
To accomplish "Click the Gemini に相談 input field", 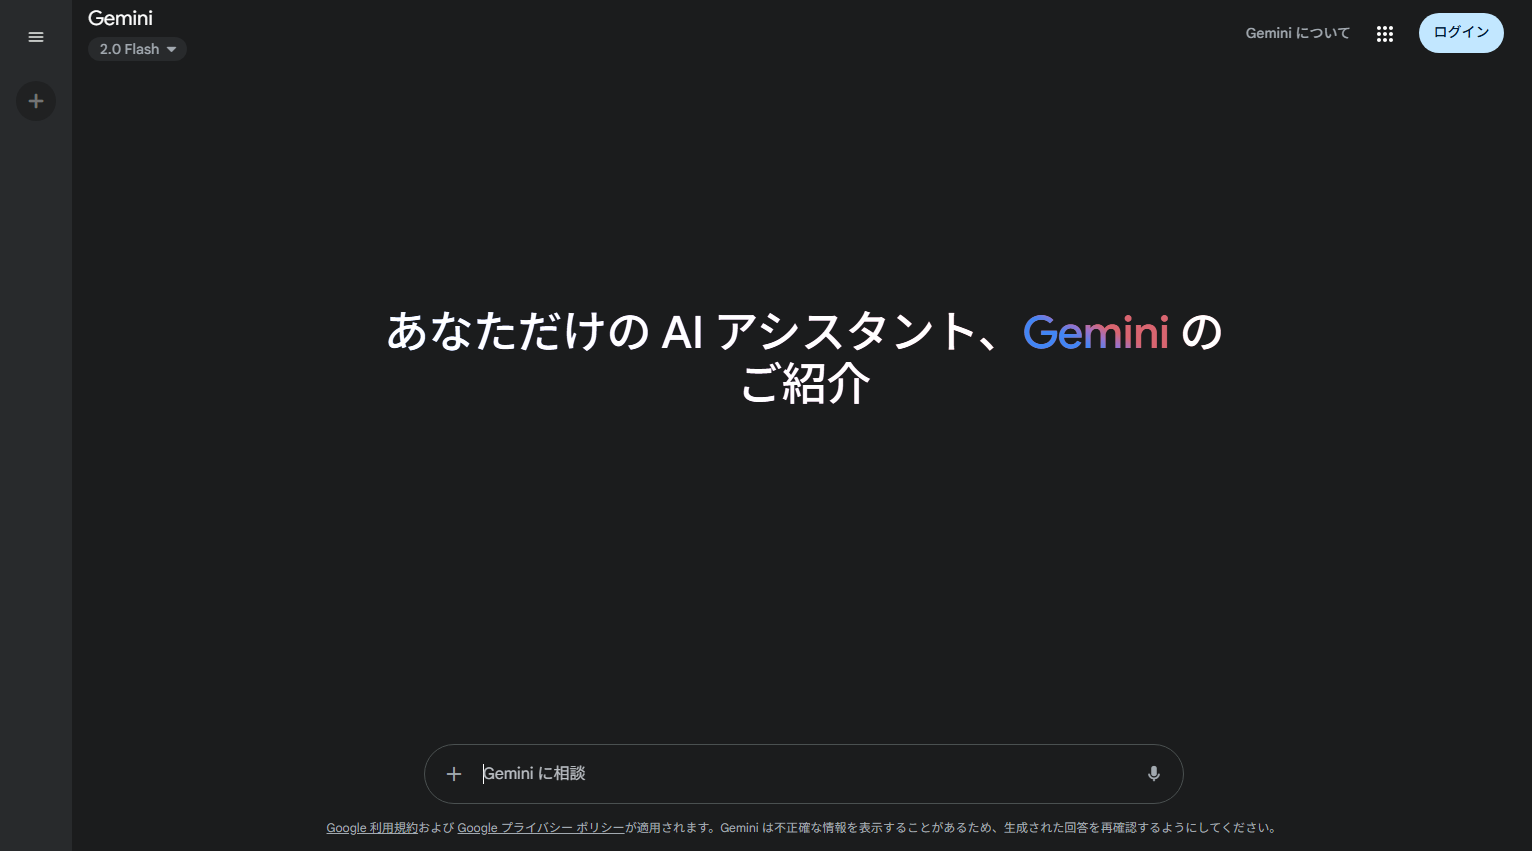I will click(700, 773).
